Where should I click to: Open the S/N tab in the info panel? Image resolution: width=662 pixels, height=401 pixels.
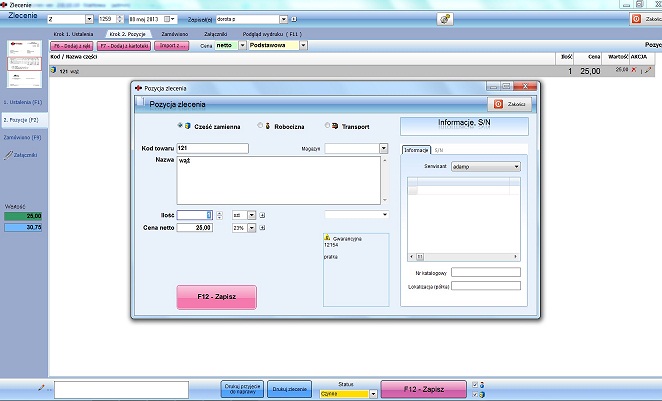coord(439,150)
